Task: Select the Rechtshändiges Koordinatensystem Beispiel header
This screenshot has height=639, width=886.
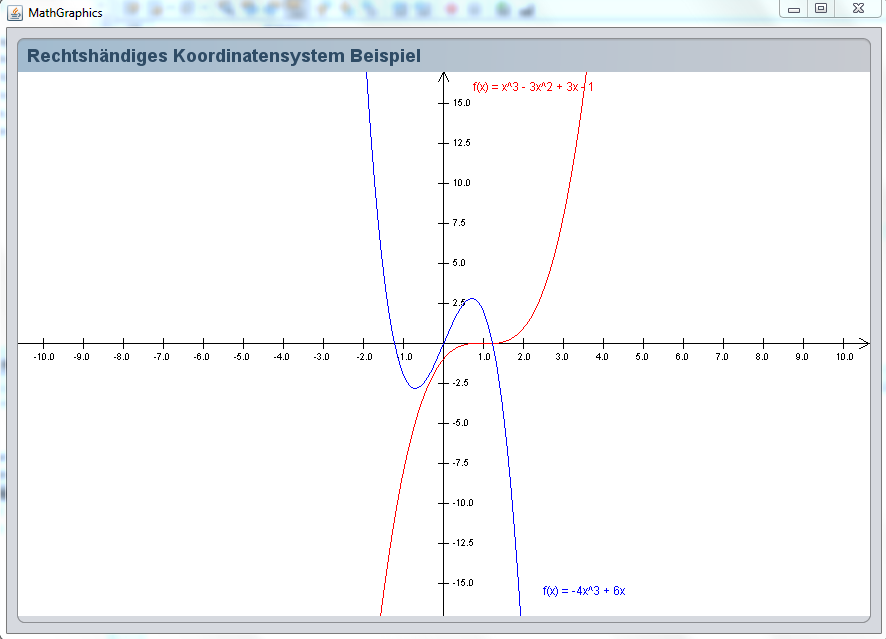Action: click(x=224, y=56)
